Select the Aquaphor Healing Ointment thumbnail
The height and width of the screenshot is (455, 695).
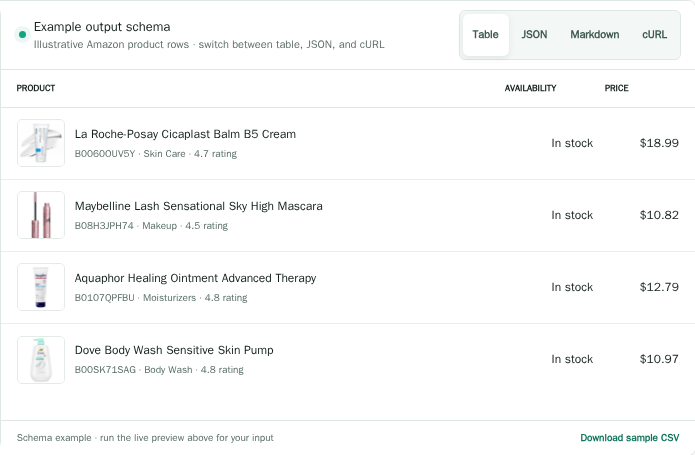(x=41, y=287)
